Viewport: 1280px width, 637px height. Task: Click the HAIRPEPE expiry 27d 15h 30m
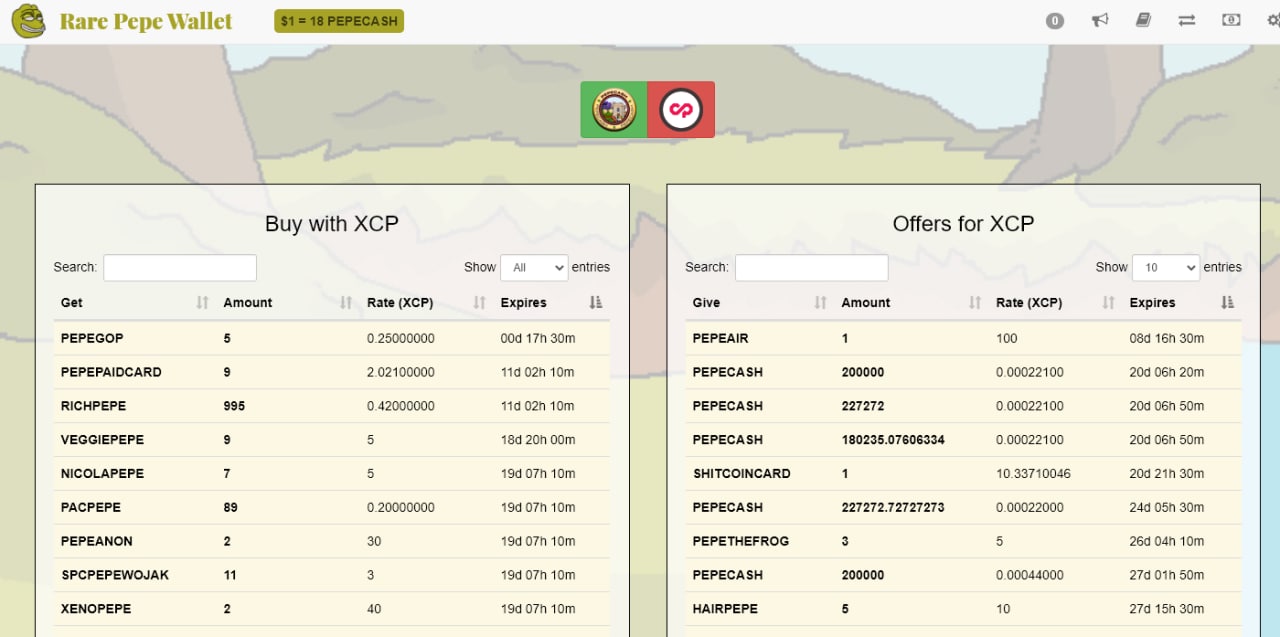(x=1167, y=609)
